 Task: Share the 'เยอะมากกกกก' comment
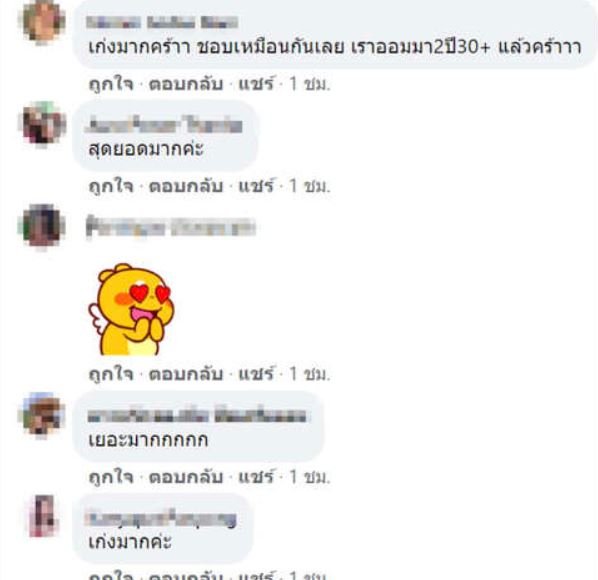[256, 477]
